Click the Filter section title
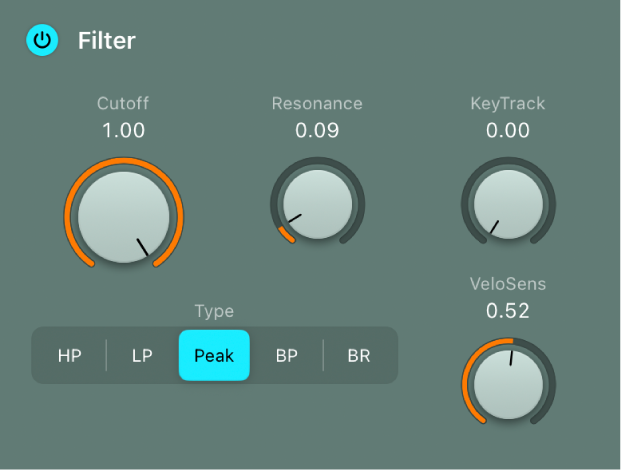622x472 pixels. tap(107, 41)
